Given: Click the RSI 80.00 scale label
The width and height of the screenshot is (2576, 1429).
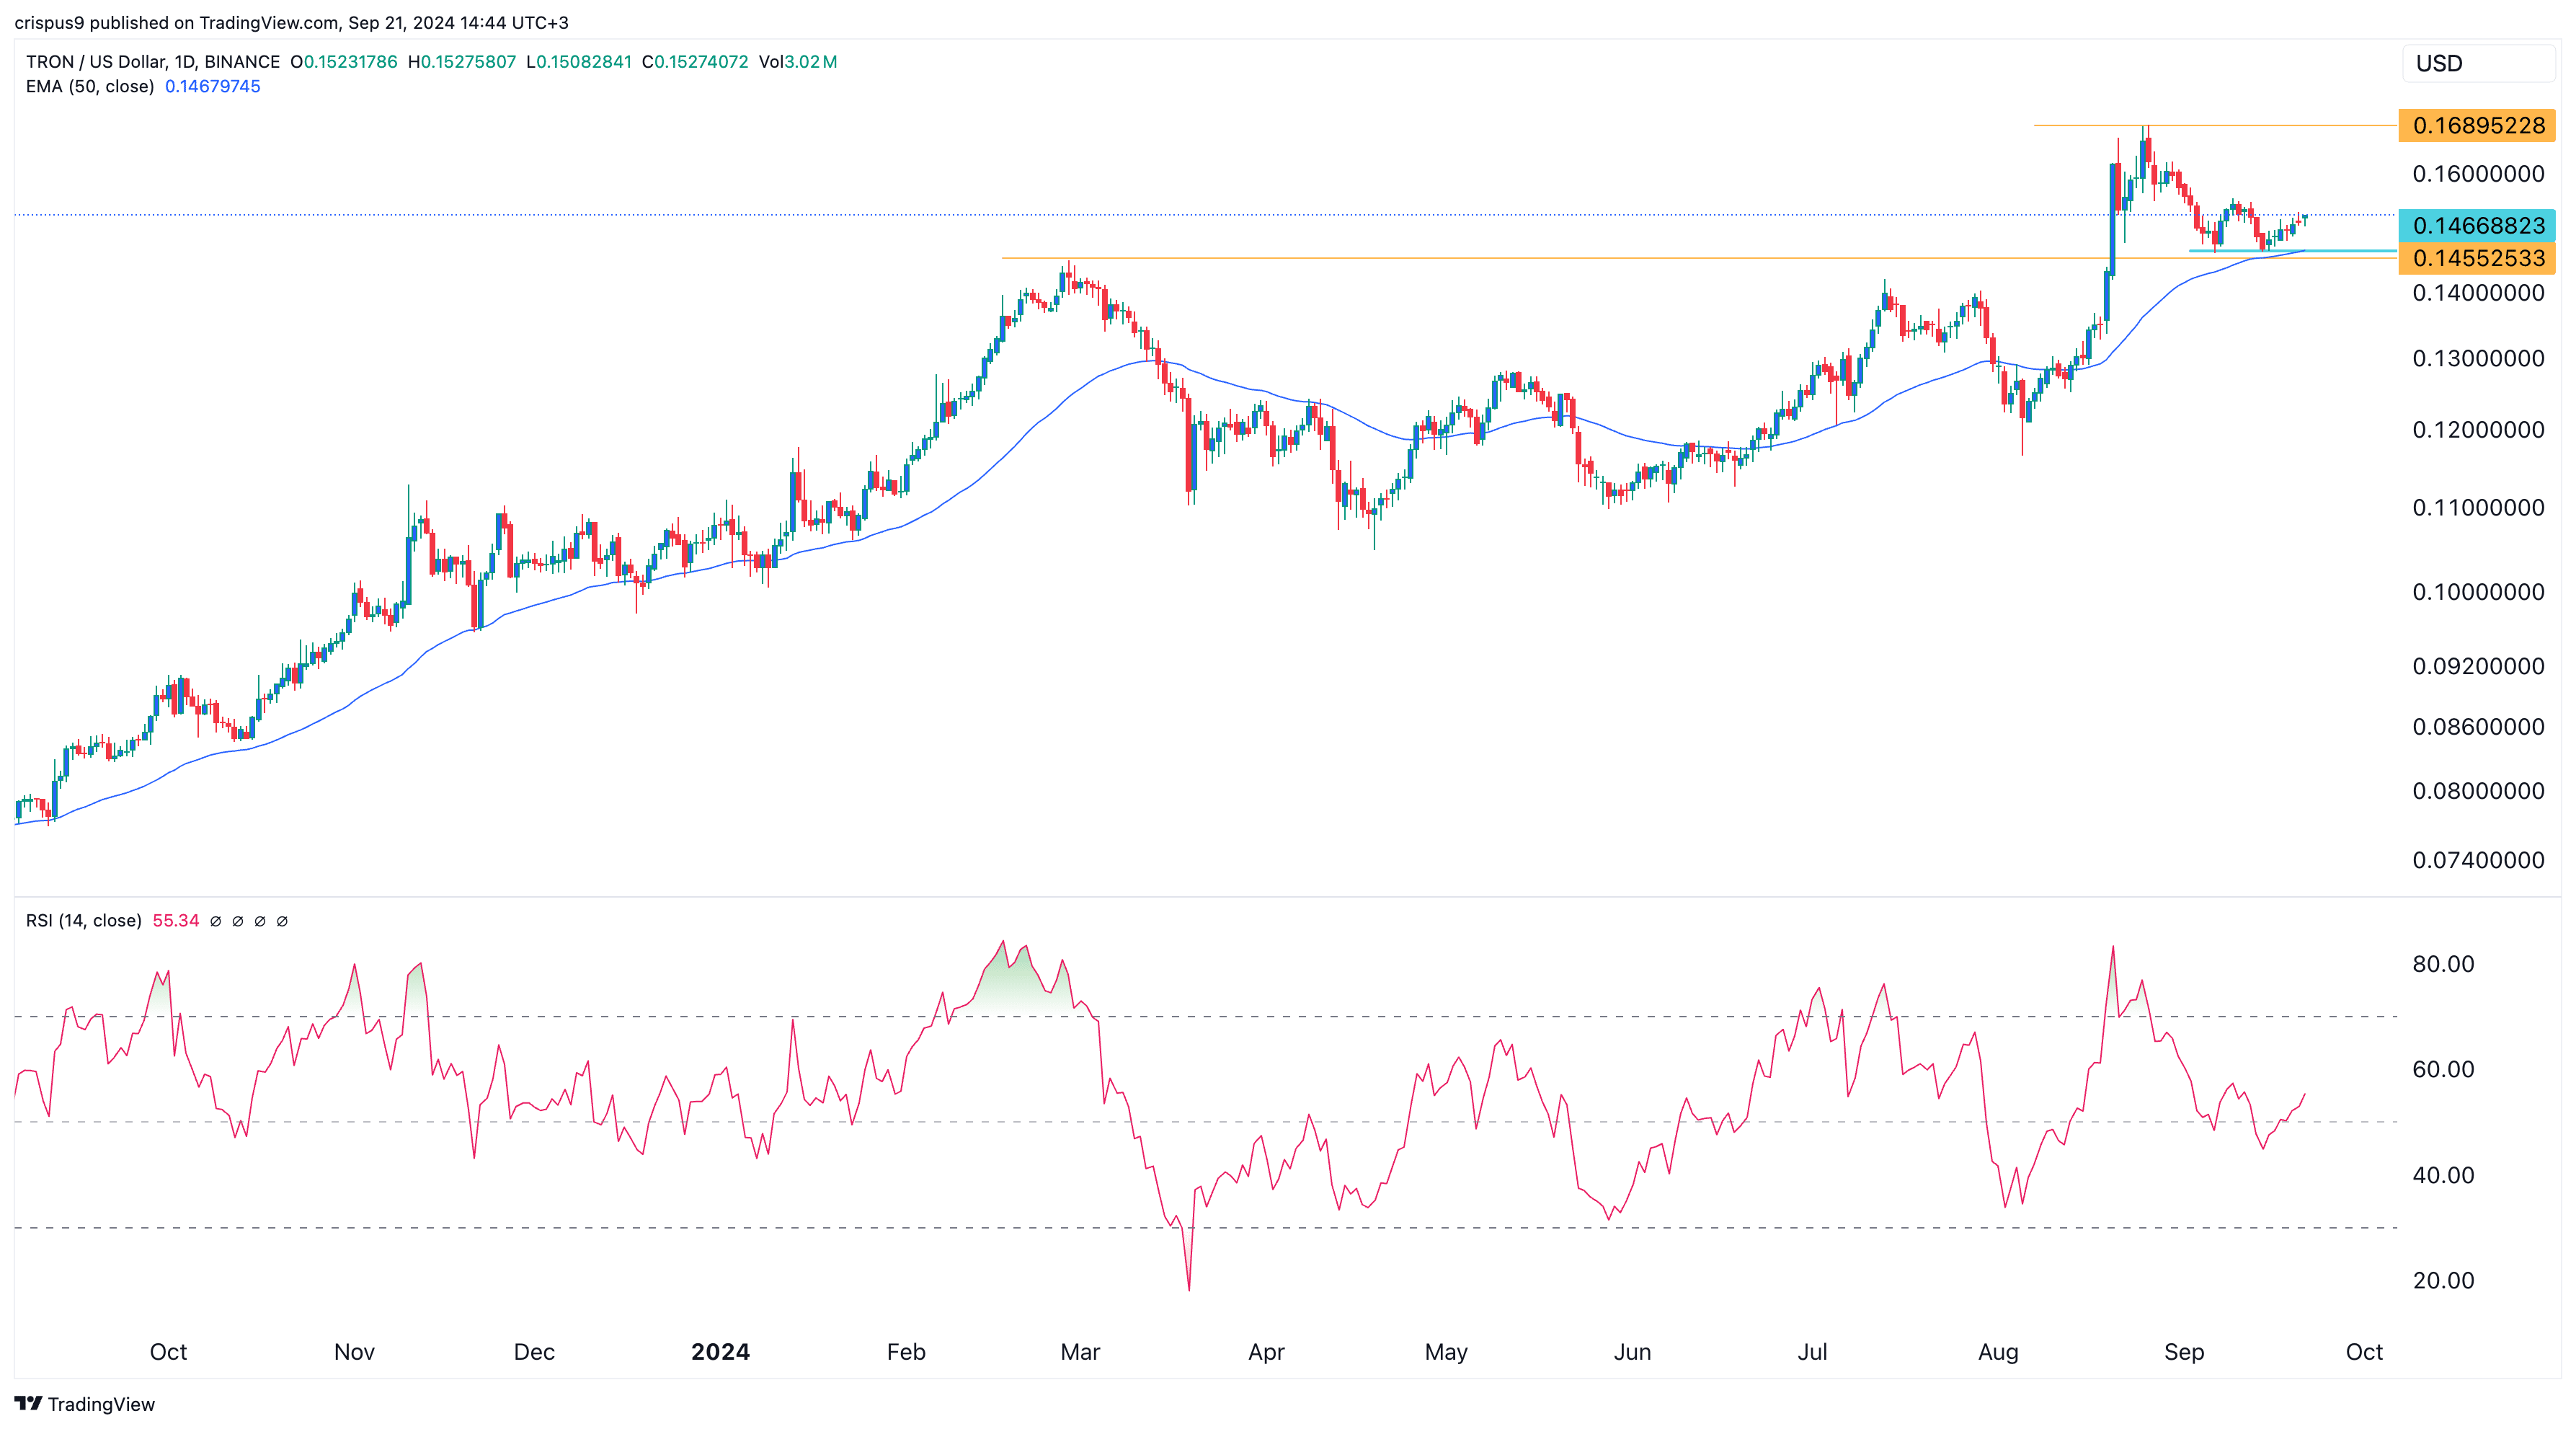Looking at the screenshot, I should [2443, 964].
